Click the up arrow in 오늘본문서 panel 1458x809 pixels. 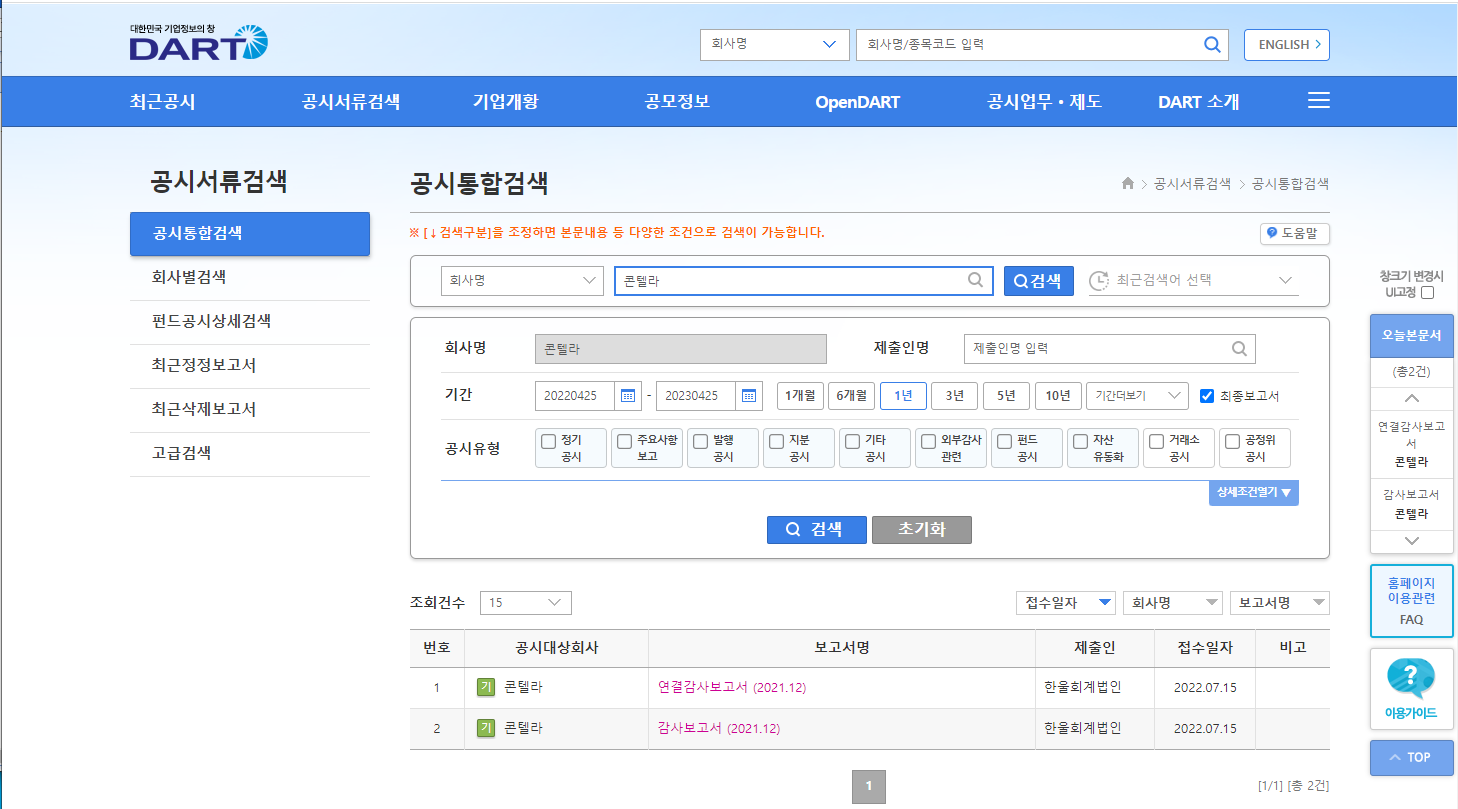tap(1411, 398)
